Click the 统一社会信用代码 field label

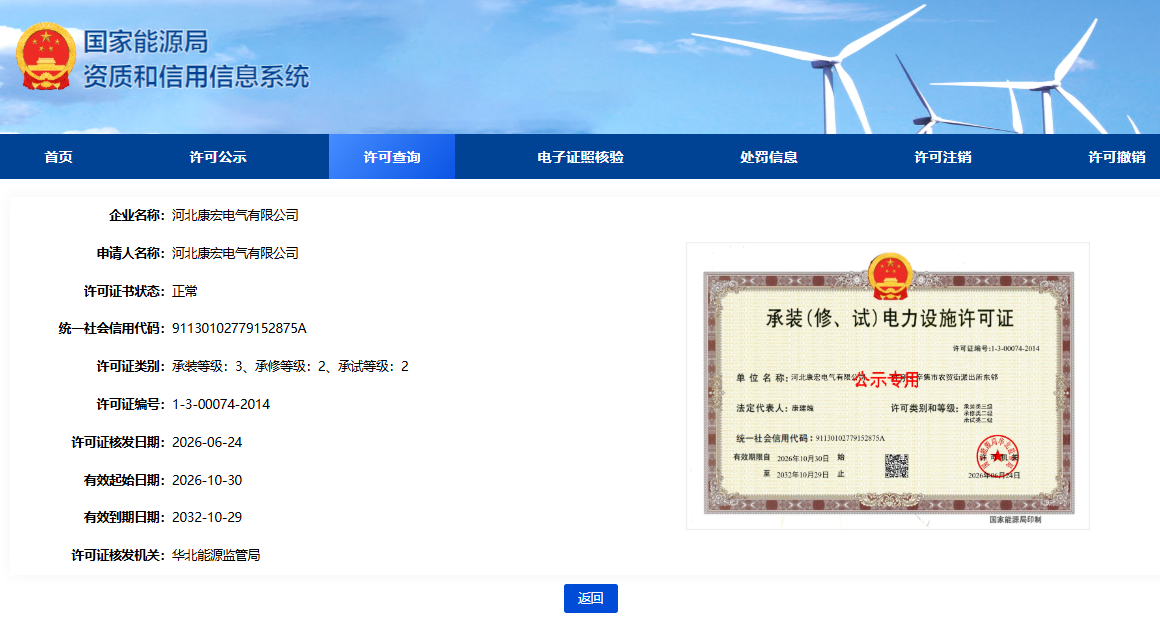tap(112, 328)
